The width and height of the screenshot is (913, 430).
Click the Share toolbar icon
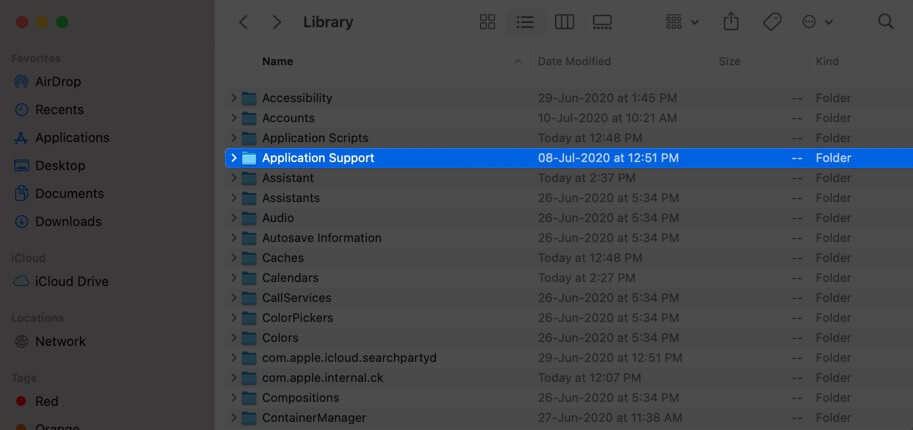coord(731,22)
